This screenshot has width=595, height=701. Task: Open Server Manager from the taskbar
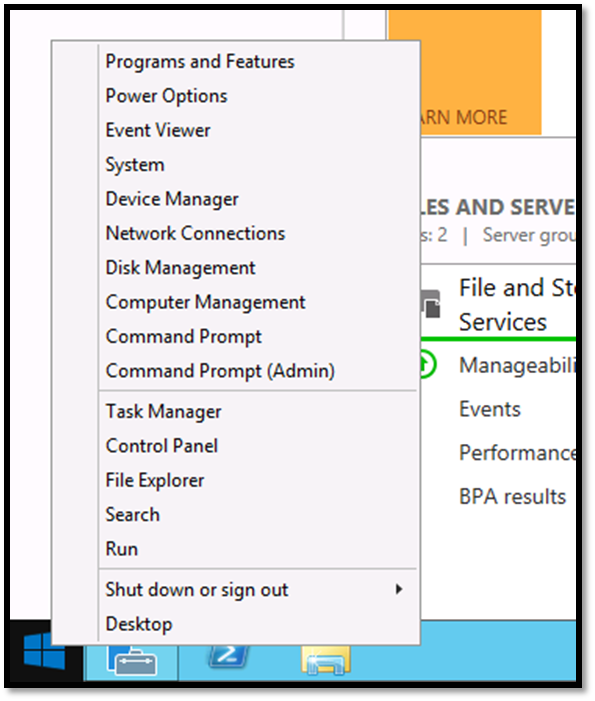click(x=132, y=661)
